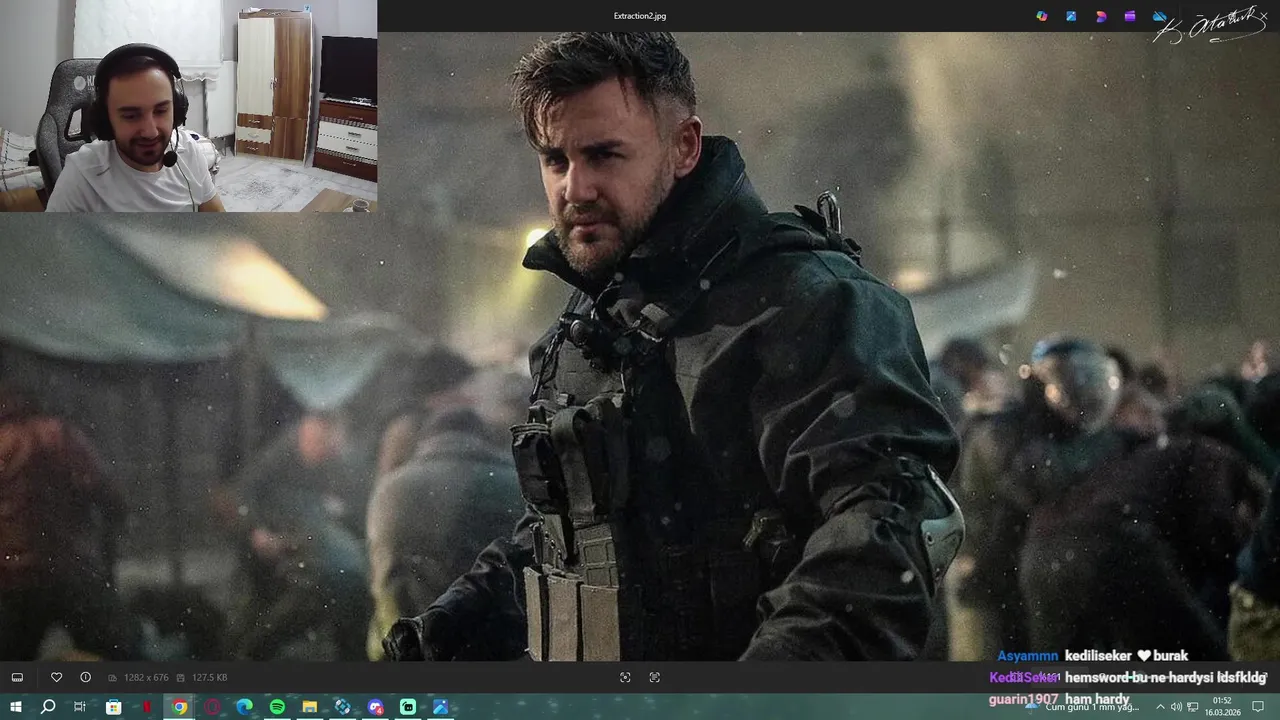Switch to Photos app on the taskbar
This screenshot has width=1280, height=720.
pyautogui.click(x=441, y=707)
